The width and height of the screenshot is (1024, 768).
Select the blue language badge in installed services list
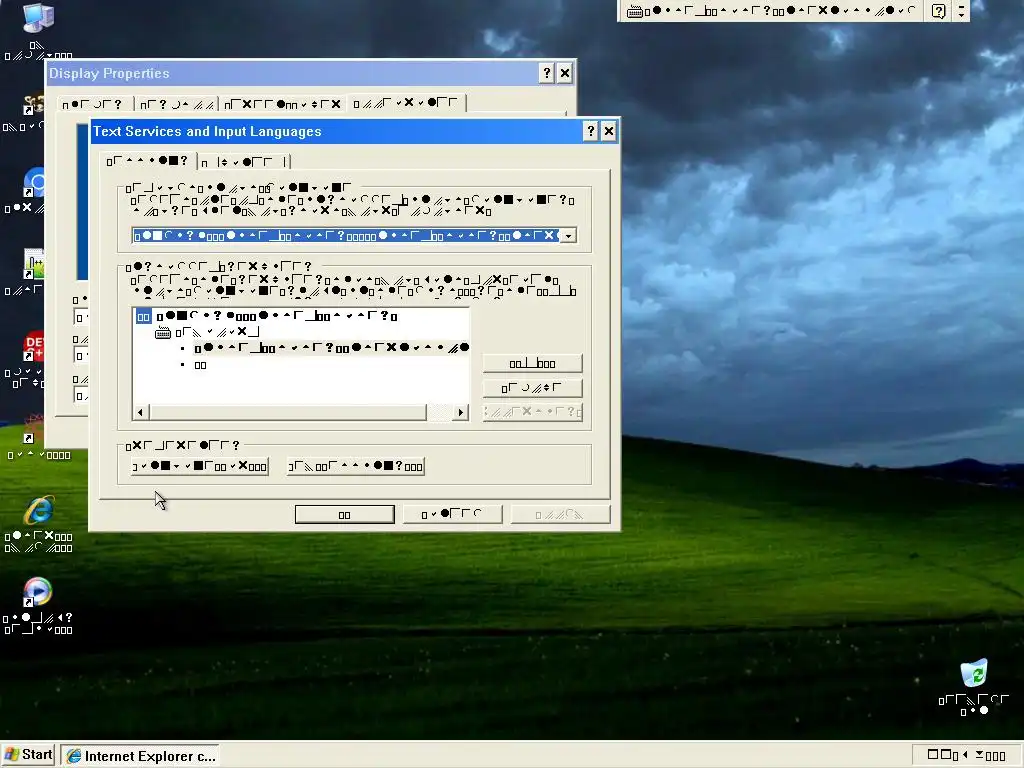click(x=144, y=317)
